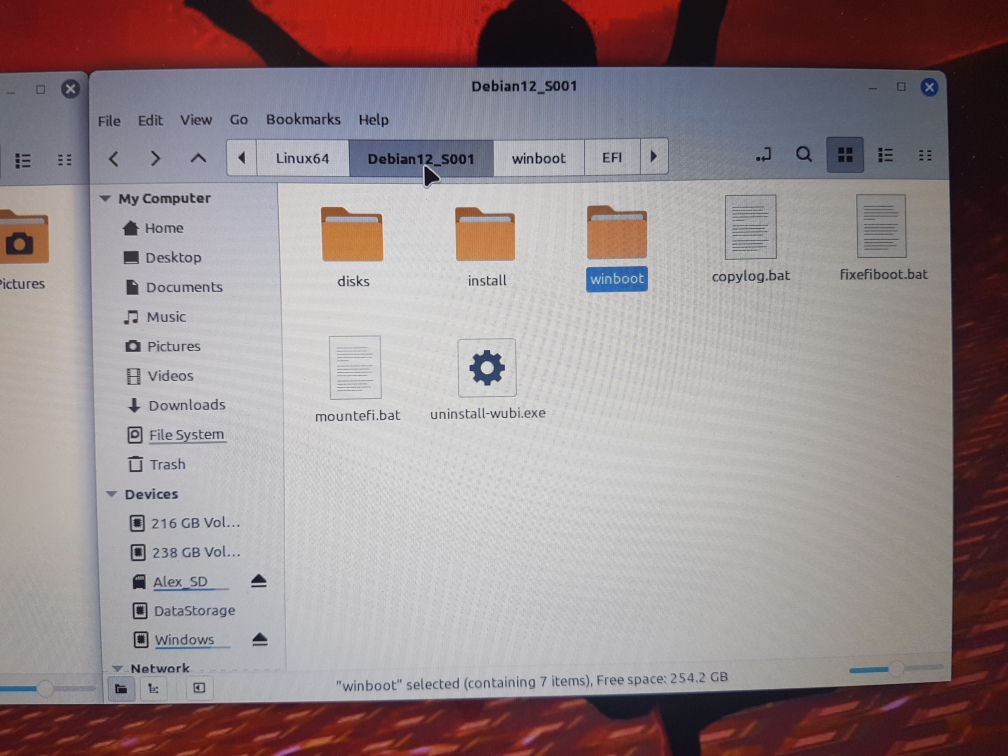This screenshot has width=1008, height=756.
Task: Switch to list view
Action: click(x=885, y=155)
